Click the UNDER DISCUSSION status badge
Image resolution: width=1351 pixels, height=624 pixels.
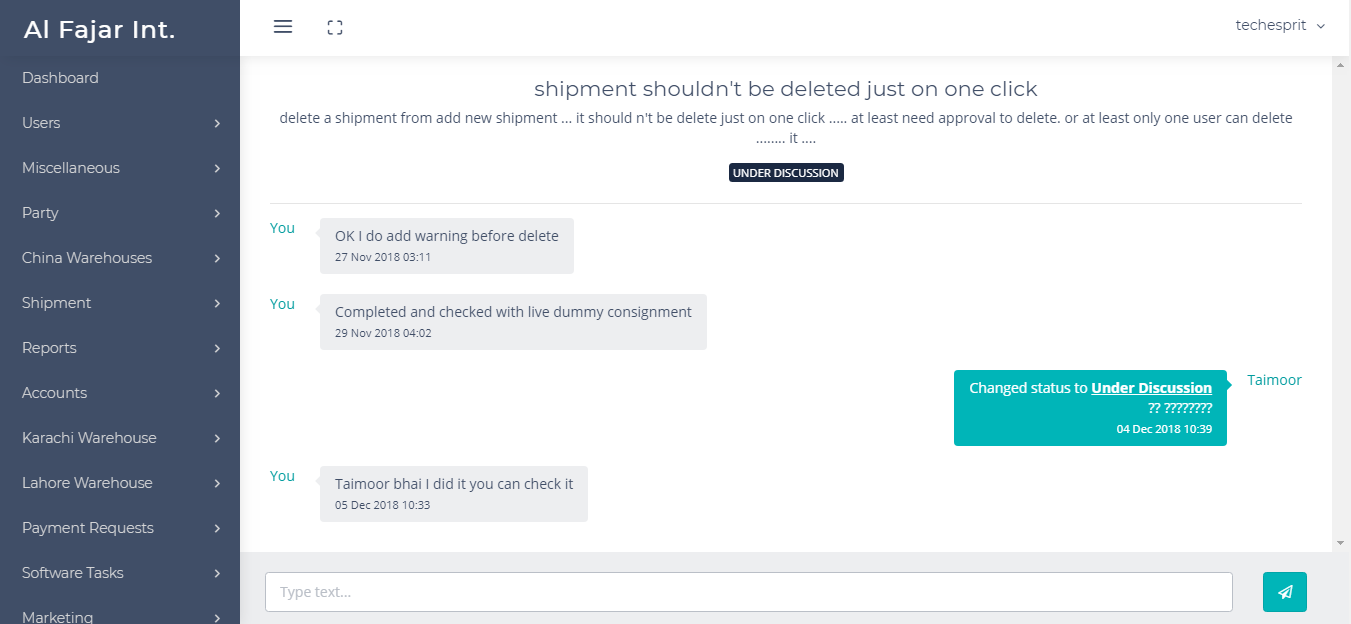785,173
